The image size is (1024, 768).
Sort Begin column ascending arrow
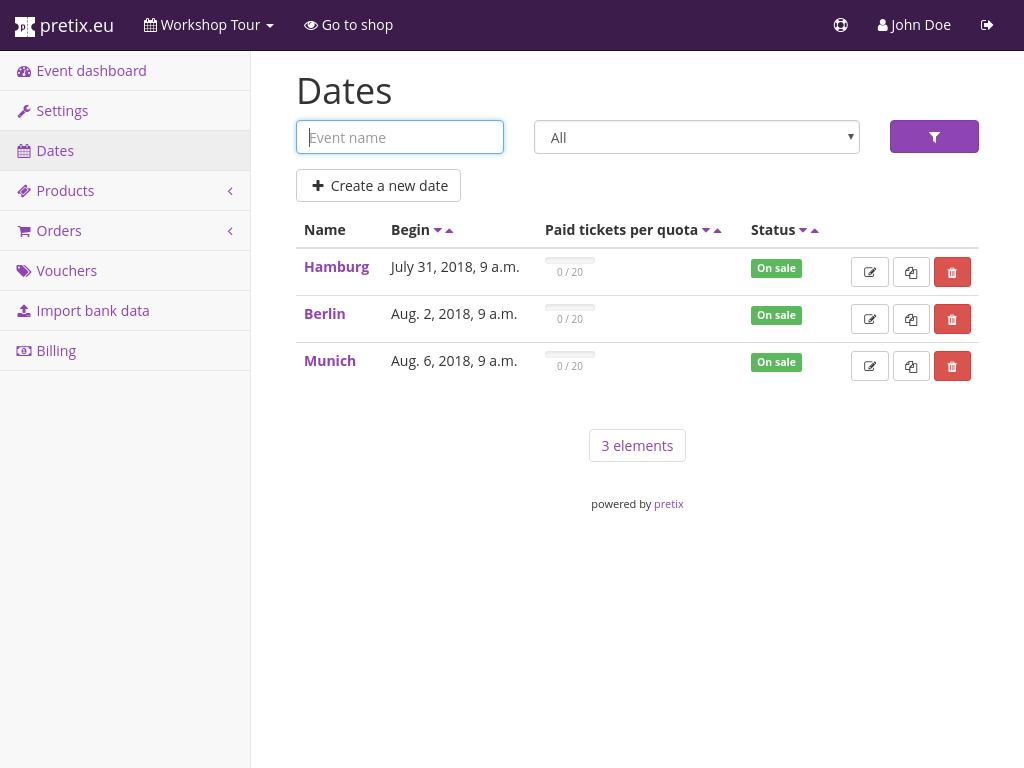click(x=449, y=231)
